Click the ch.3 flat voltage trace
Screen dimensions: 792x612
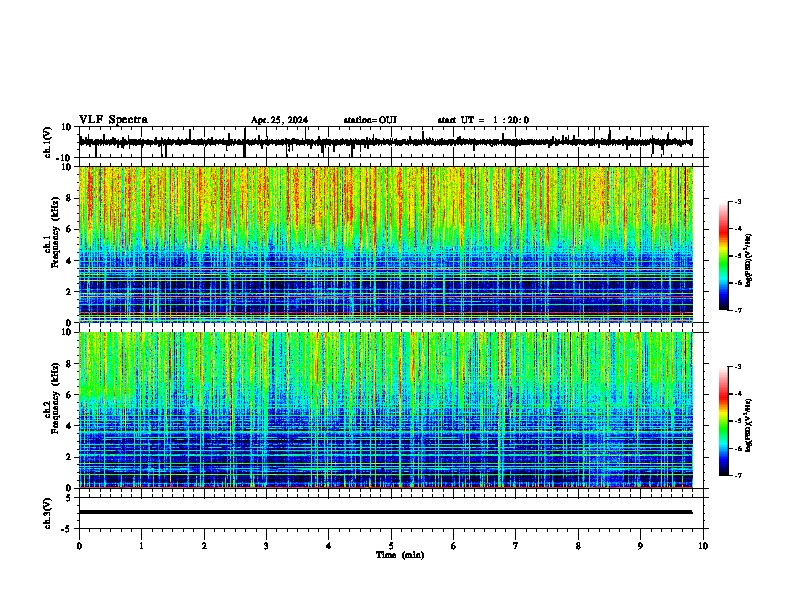point(386,512)
